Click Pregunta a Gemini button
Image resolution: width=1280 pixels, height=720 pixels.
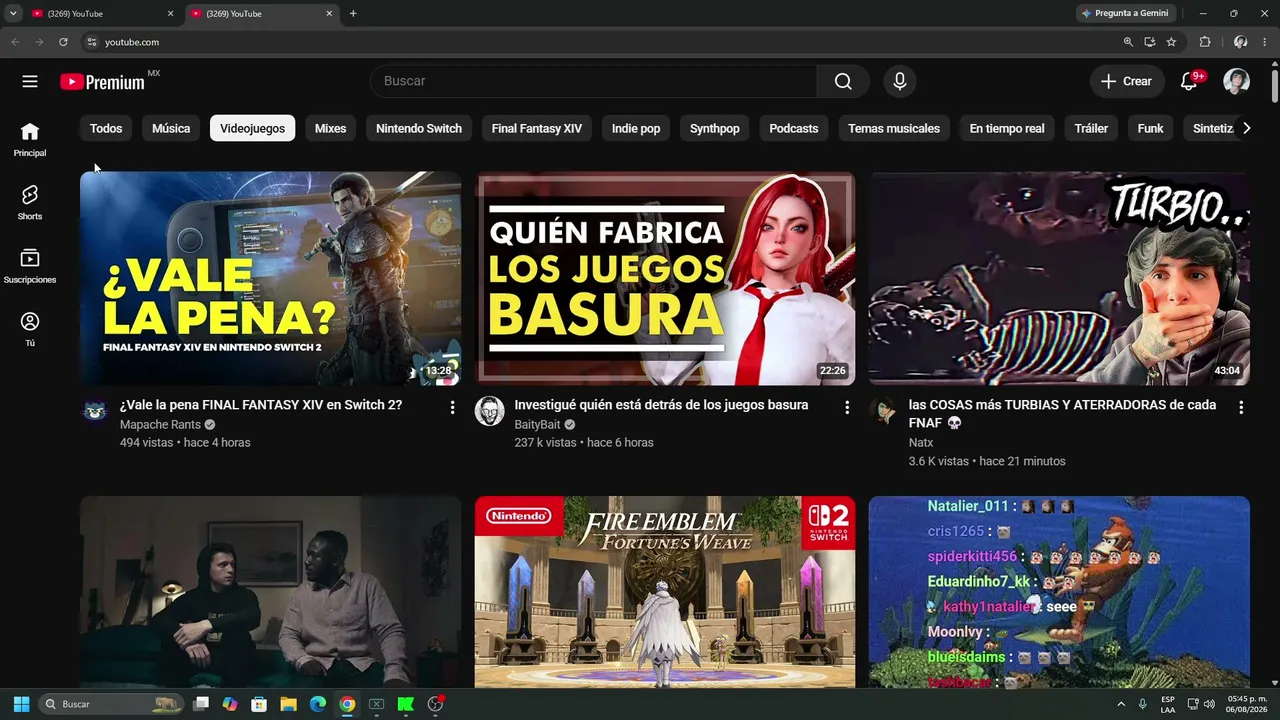1125,14
